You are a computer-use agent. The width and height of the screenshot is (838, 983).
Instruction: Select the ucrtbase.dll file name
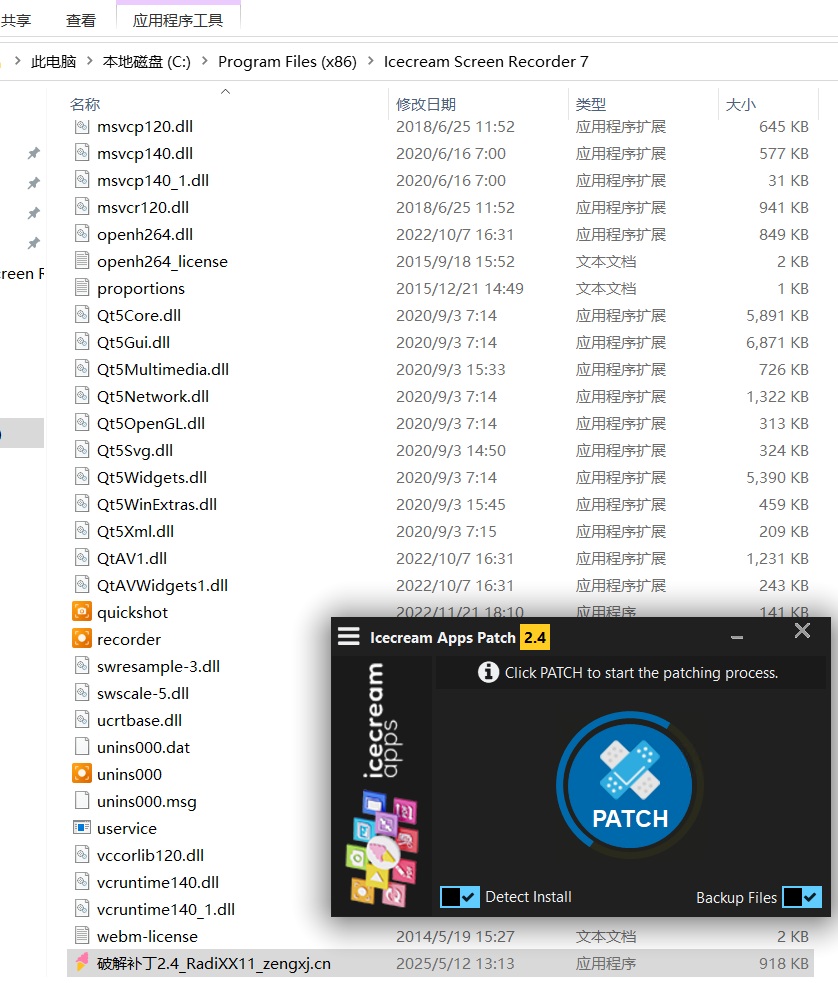tap(139, 720)
